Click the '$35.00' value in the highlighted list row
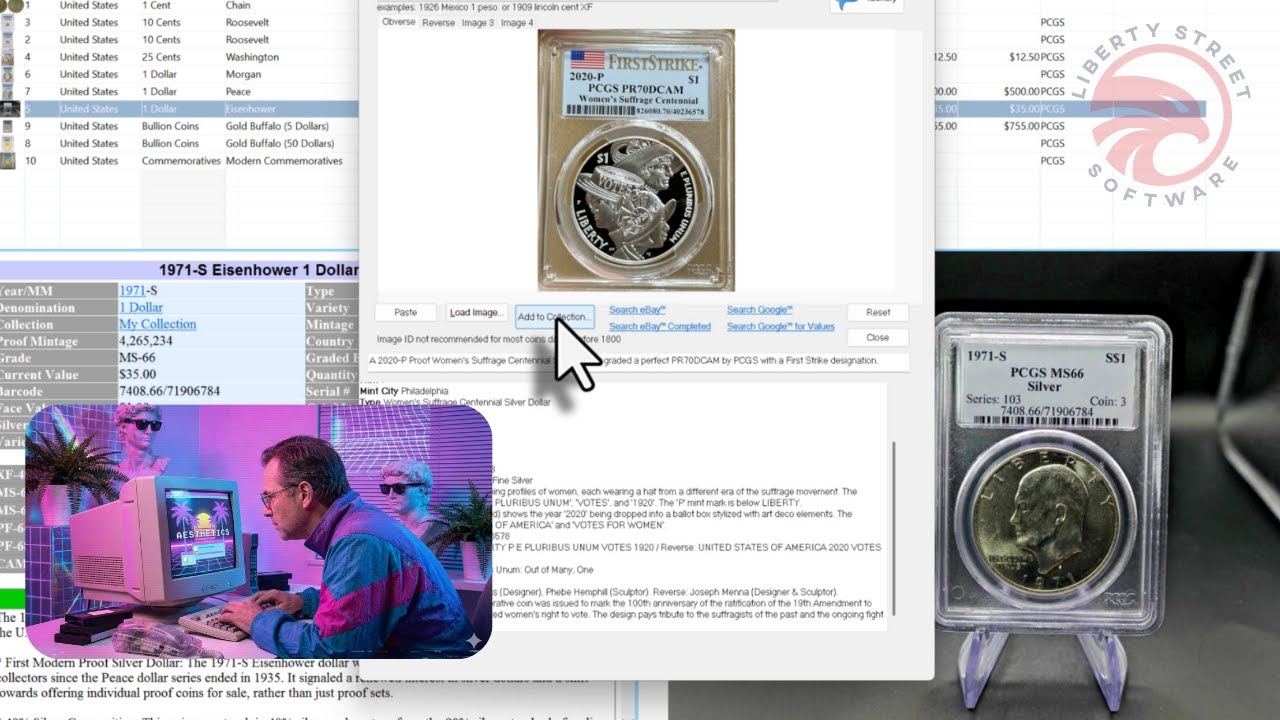The width and height of the screenshot is (1280, 720). 1022,108
